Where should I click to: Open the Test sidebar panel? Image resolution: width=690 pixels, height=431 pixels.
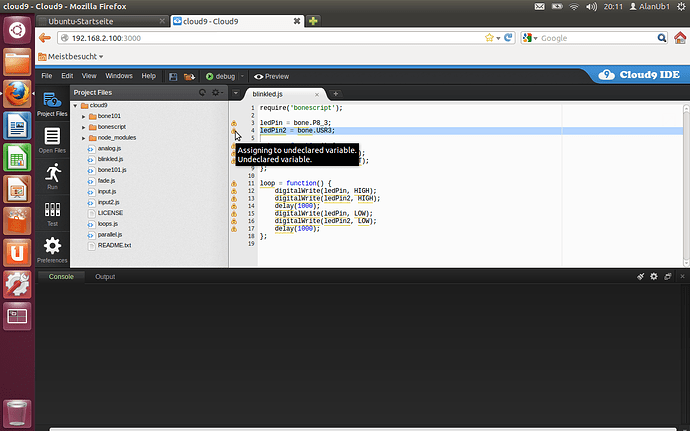click(52, 214)
